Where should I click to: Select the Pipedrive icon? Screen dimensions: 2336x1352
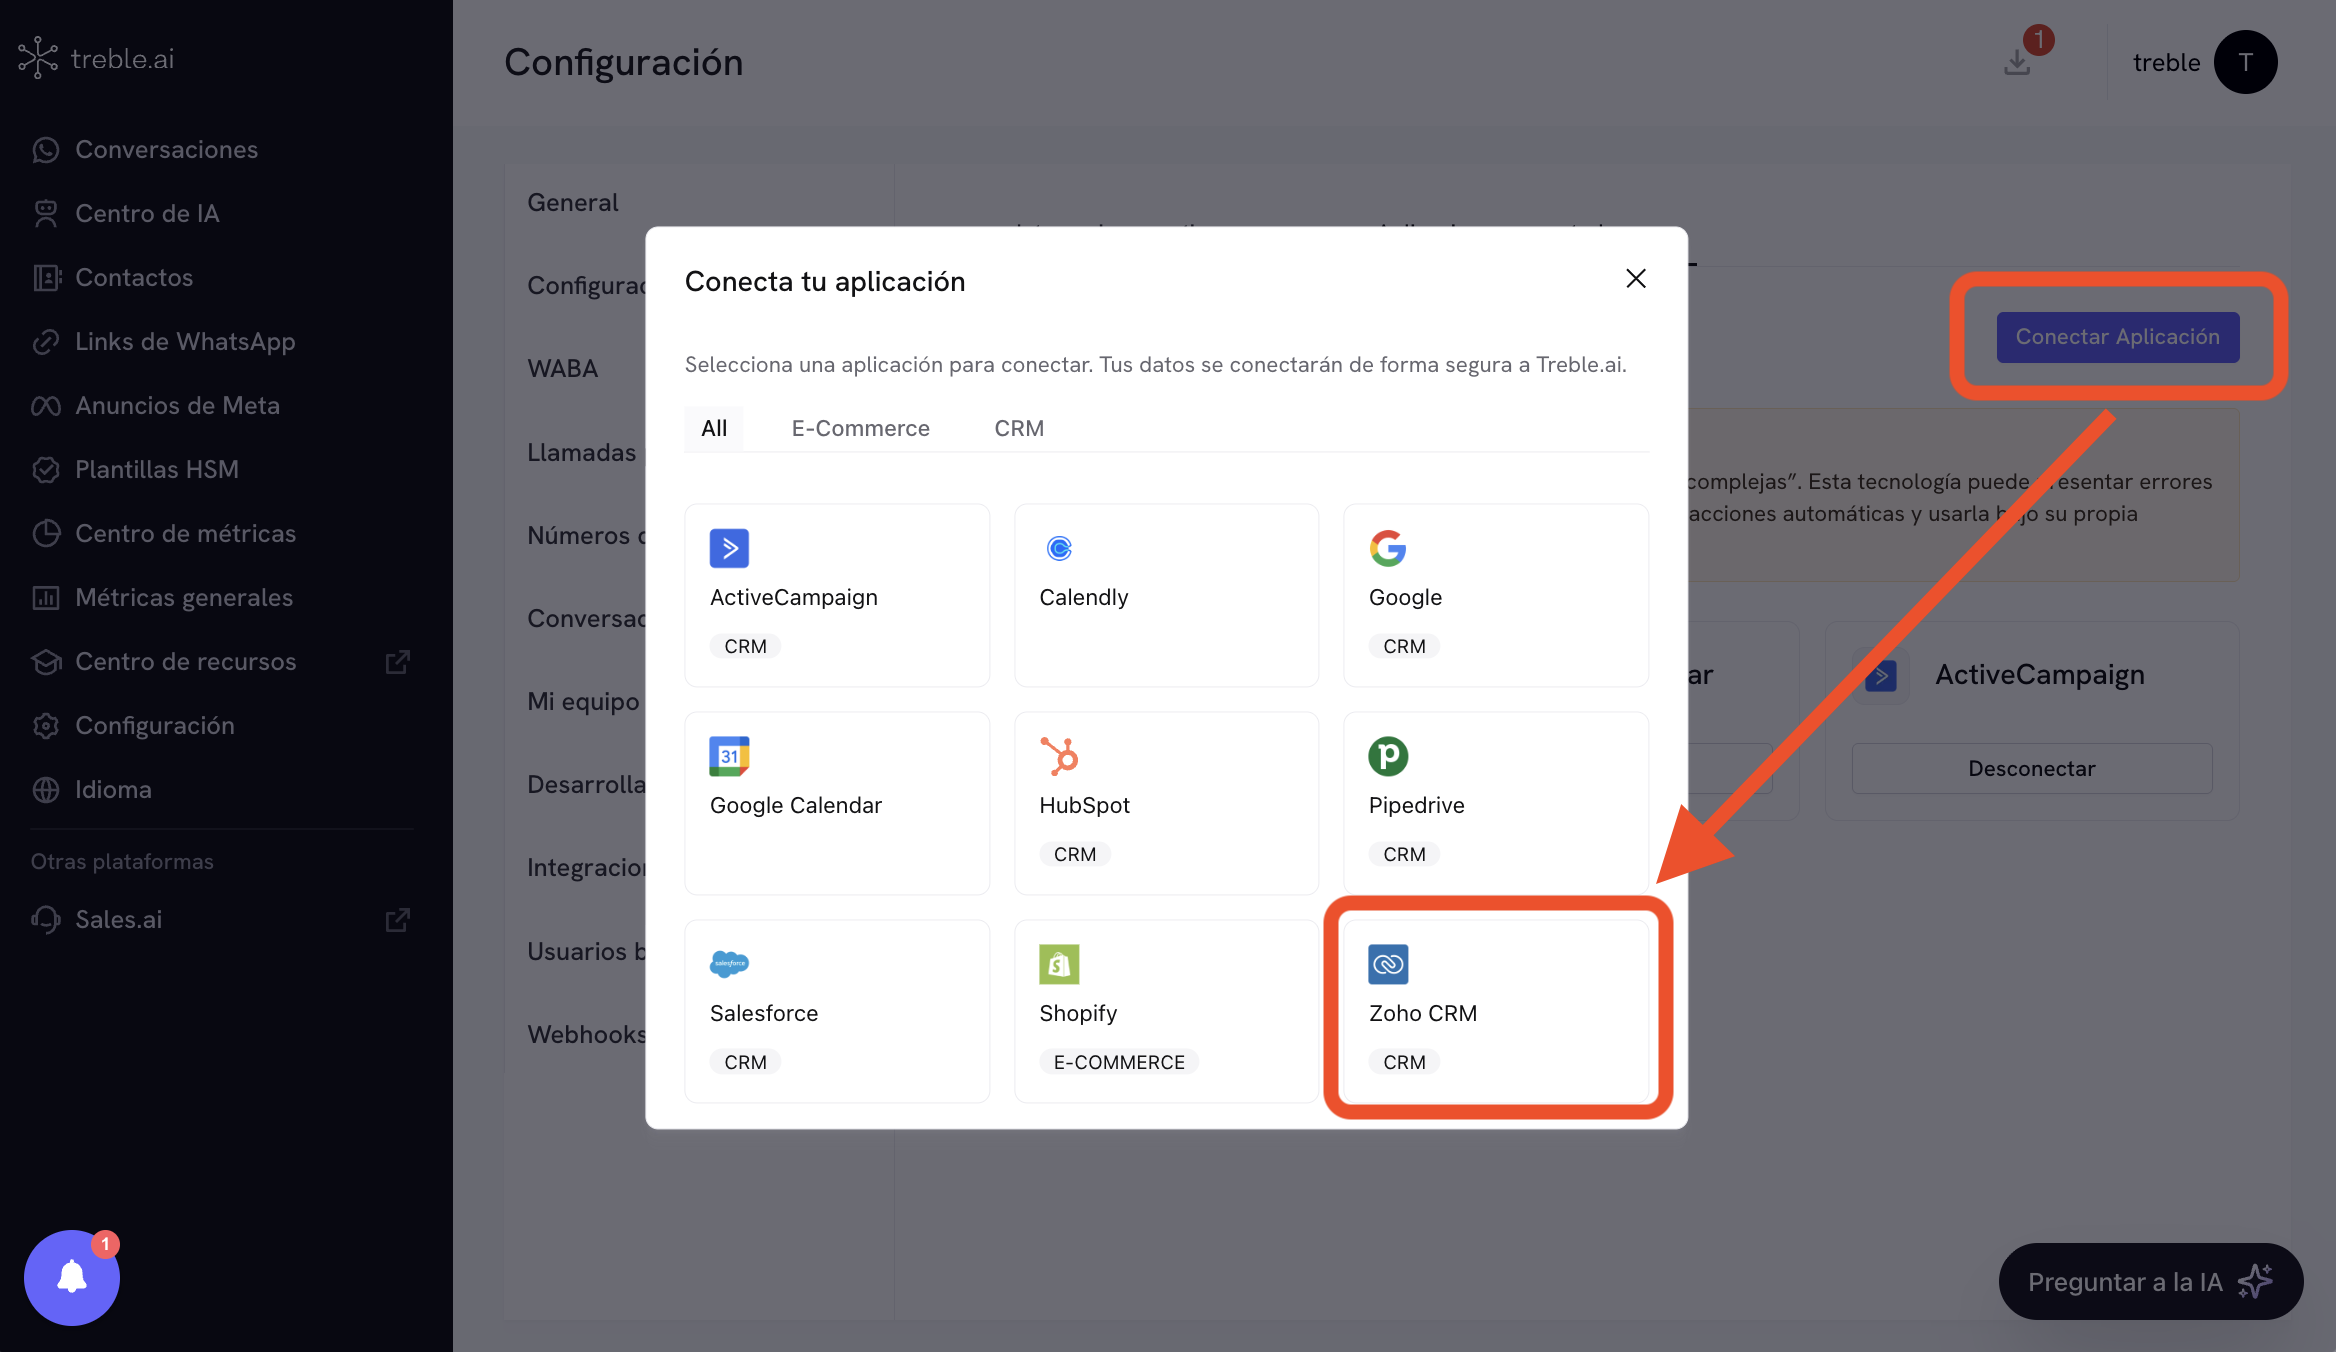point(1389,756)
